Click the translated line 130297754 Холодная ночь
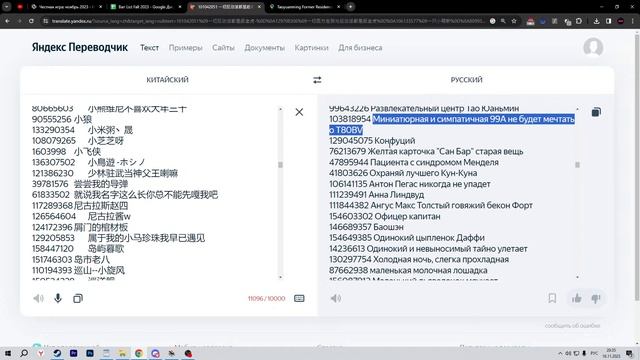 click(419, 260)
